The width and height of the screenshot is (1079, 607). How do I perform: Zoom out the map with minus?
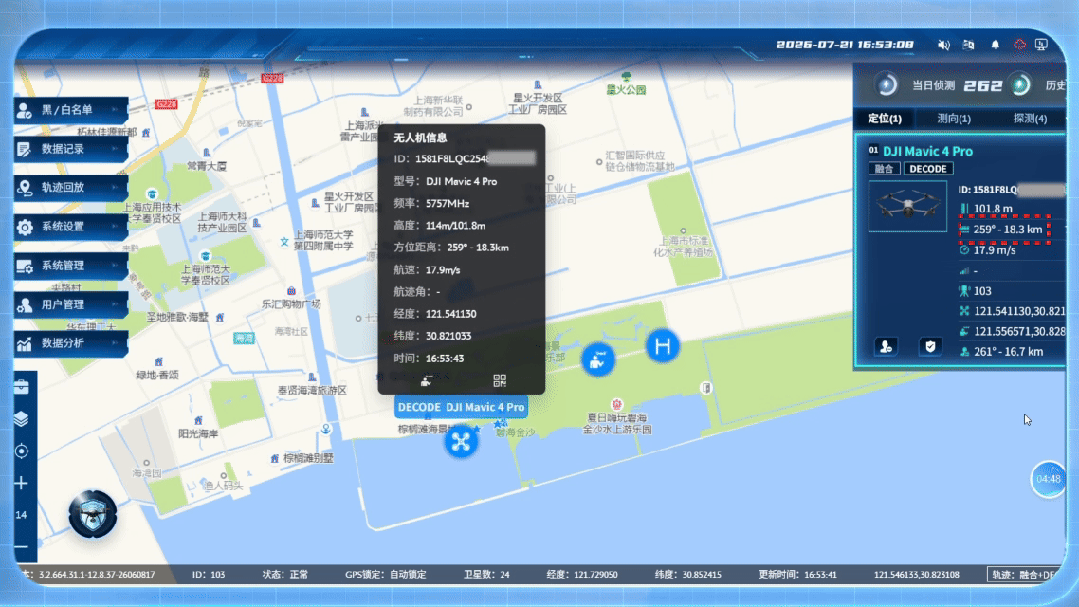21,547
